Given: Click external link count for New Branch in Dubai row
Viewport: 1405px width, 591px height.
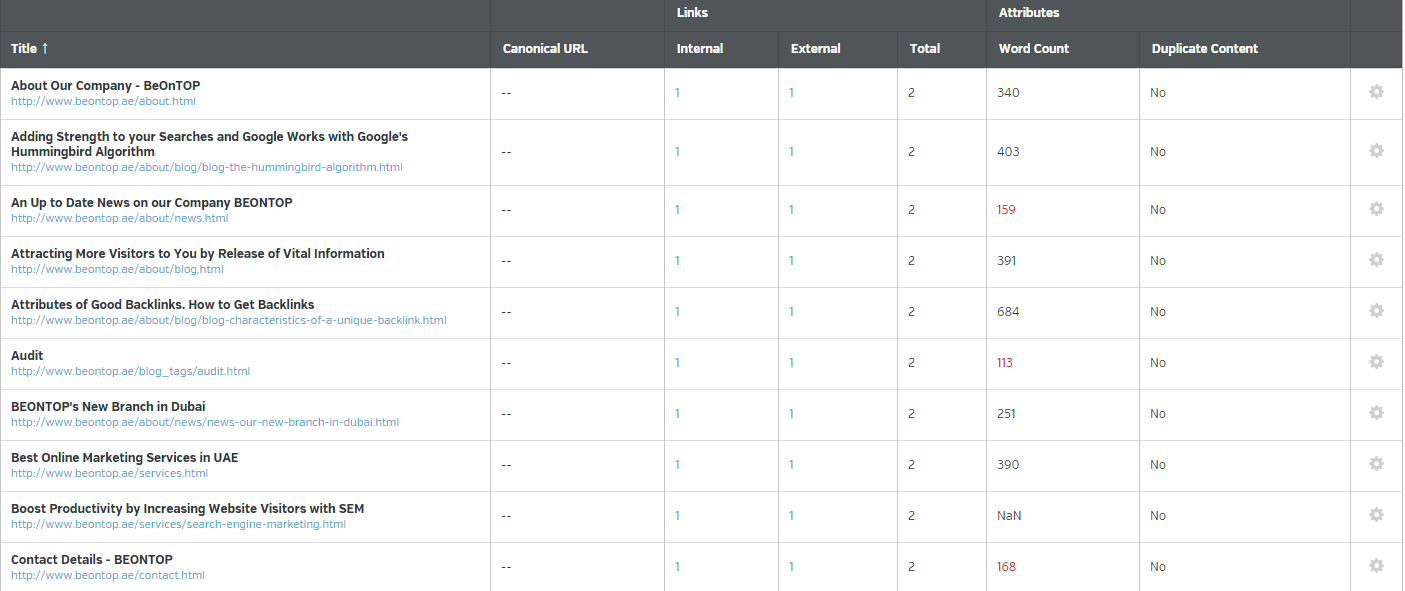Looking at the screenshot, I should click(x=791, y=413).
